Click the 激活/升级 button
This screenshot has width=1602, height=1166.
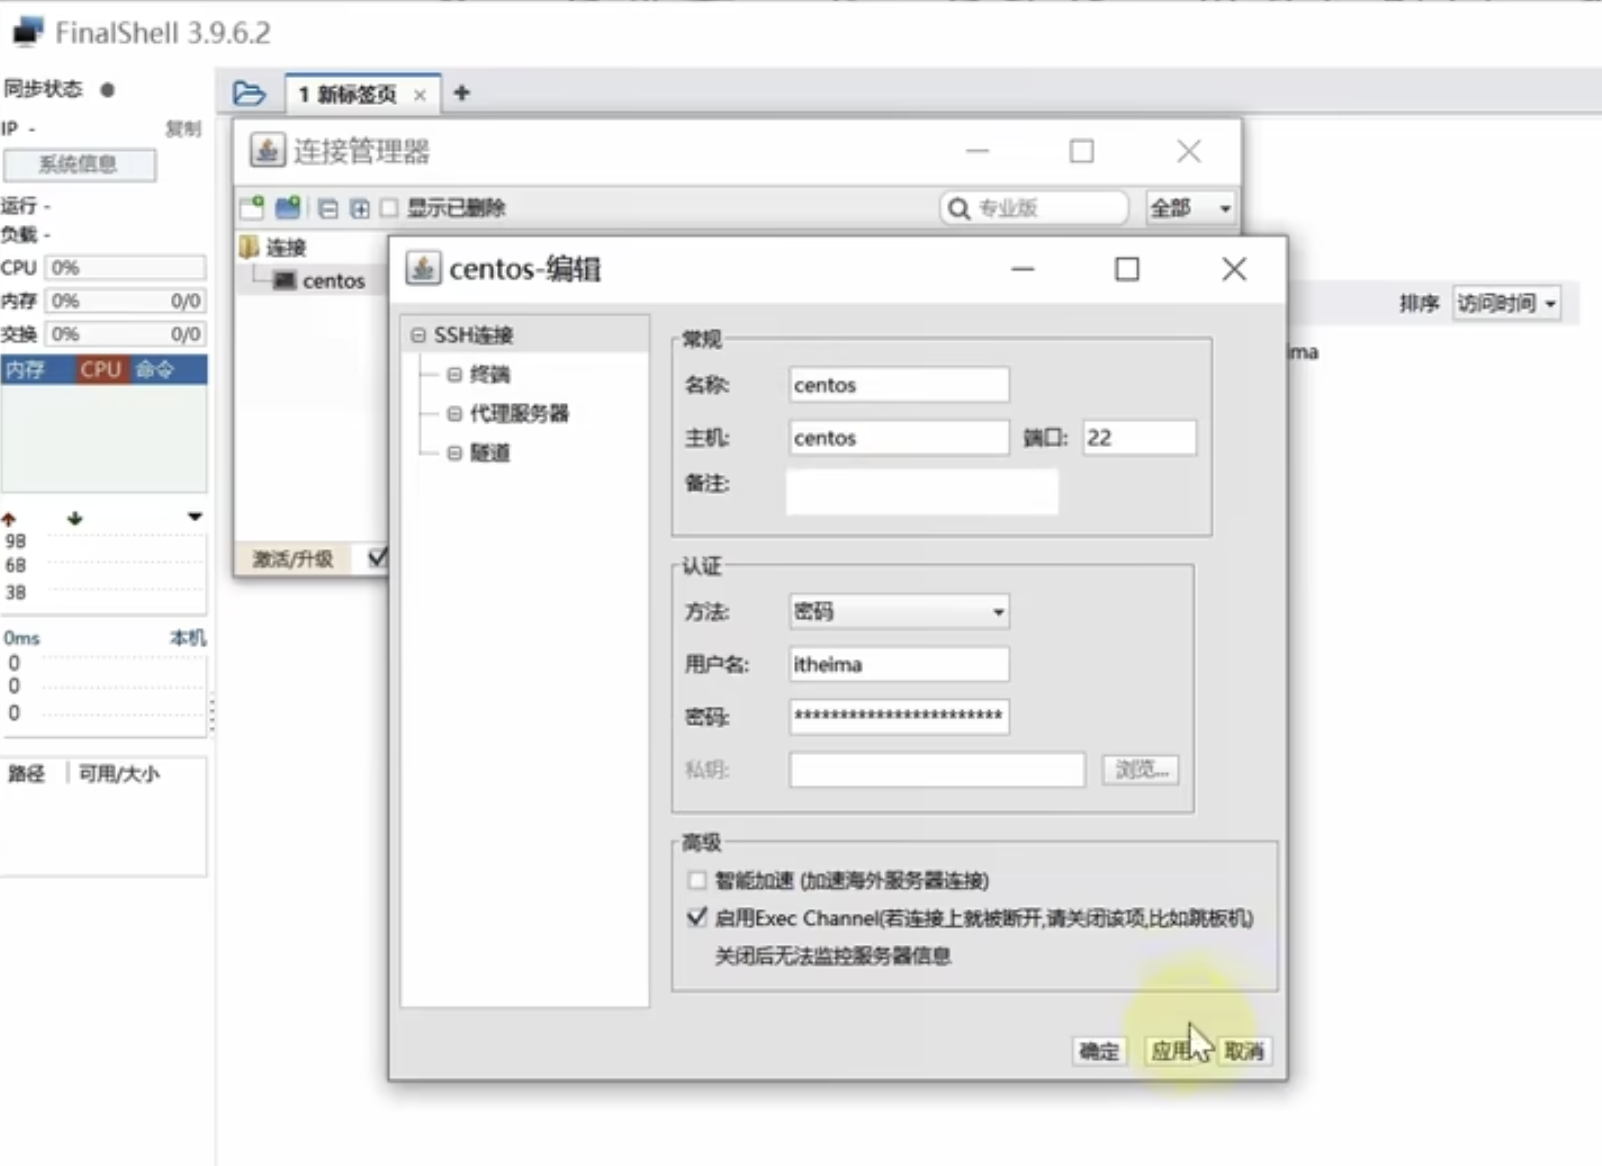[x=292, y=559]
